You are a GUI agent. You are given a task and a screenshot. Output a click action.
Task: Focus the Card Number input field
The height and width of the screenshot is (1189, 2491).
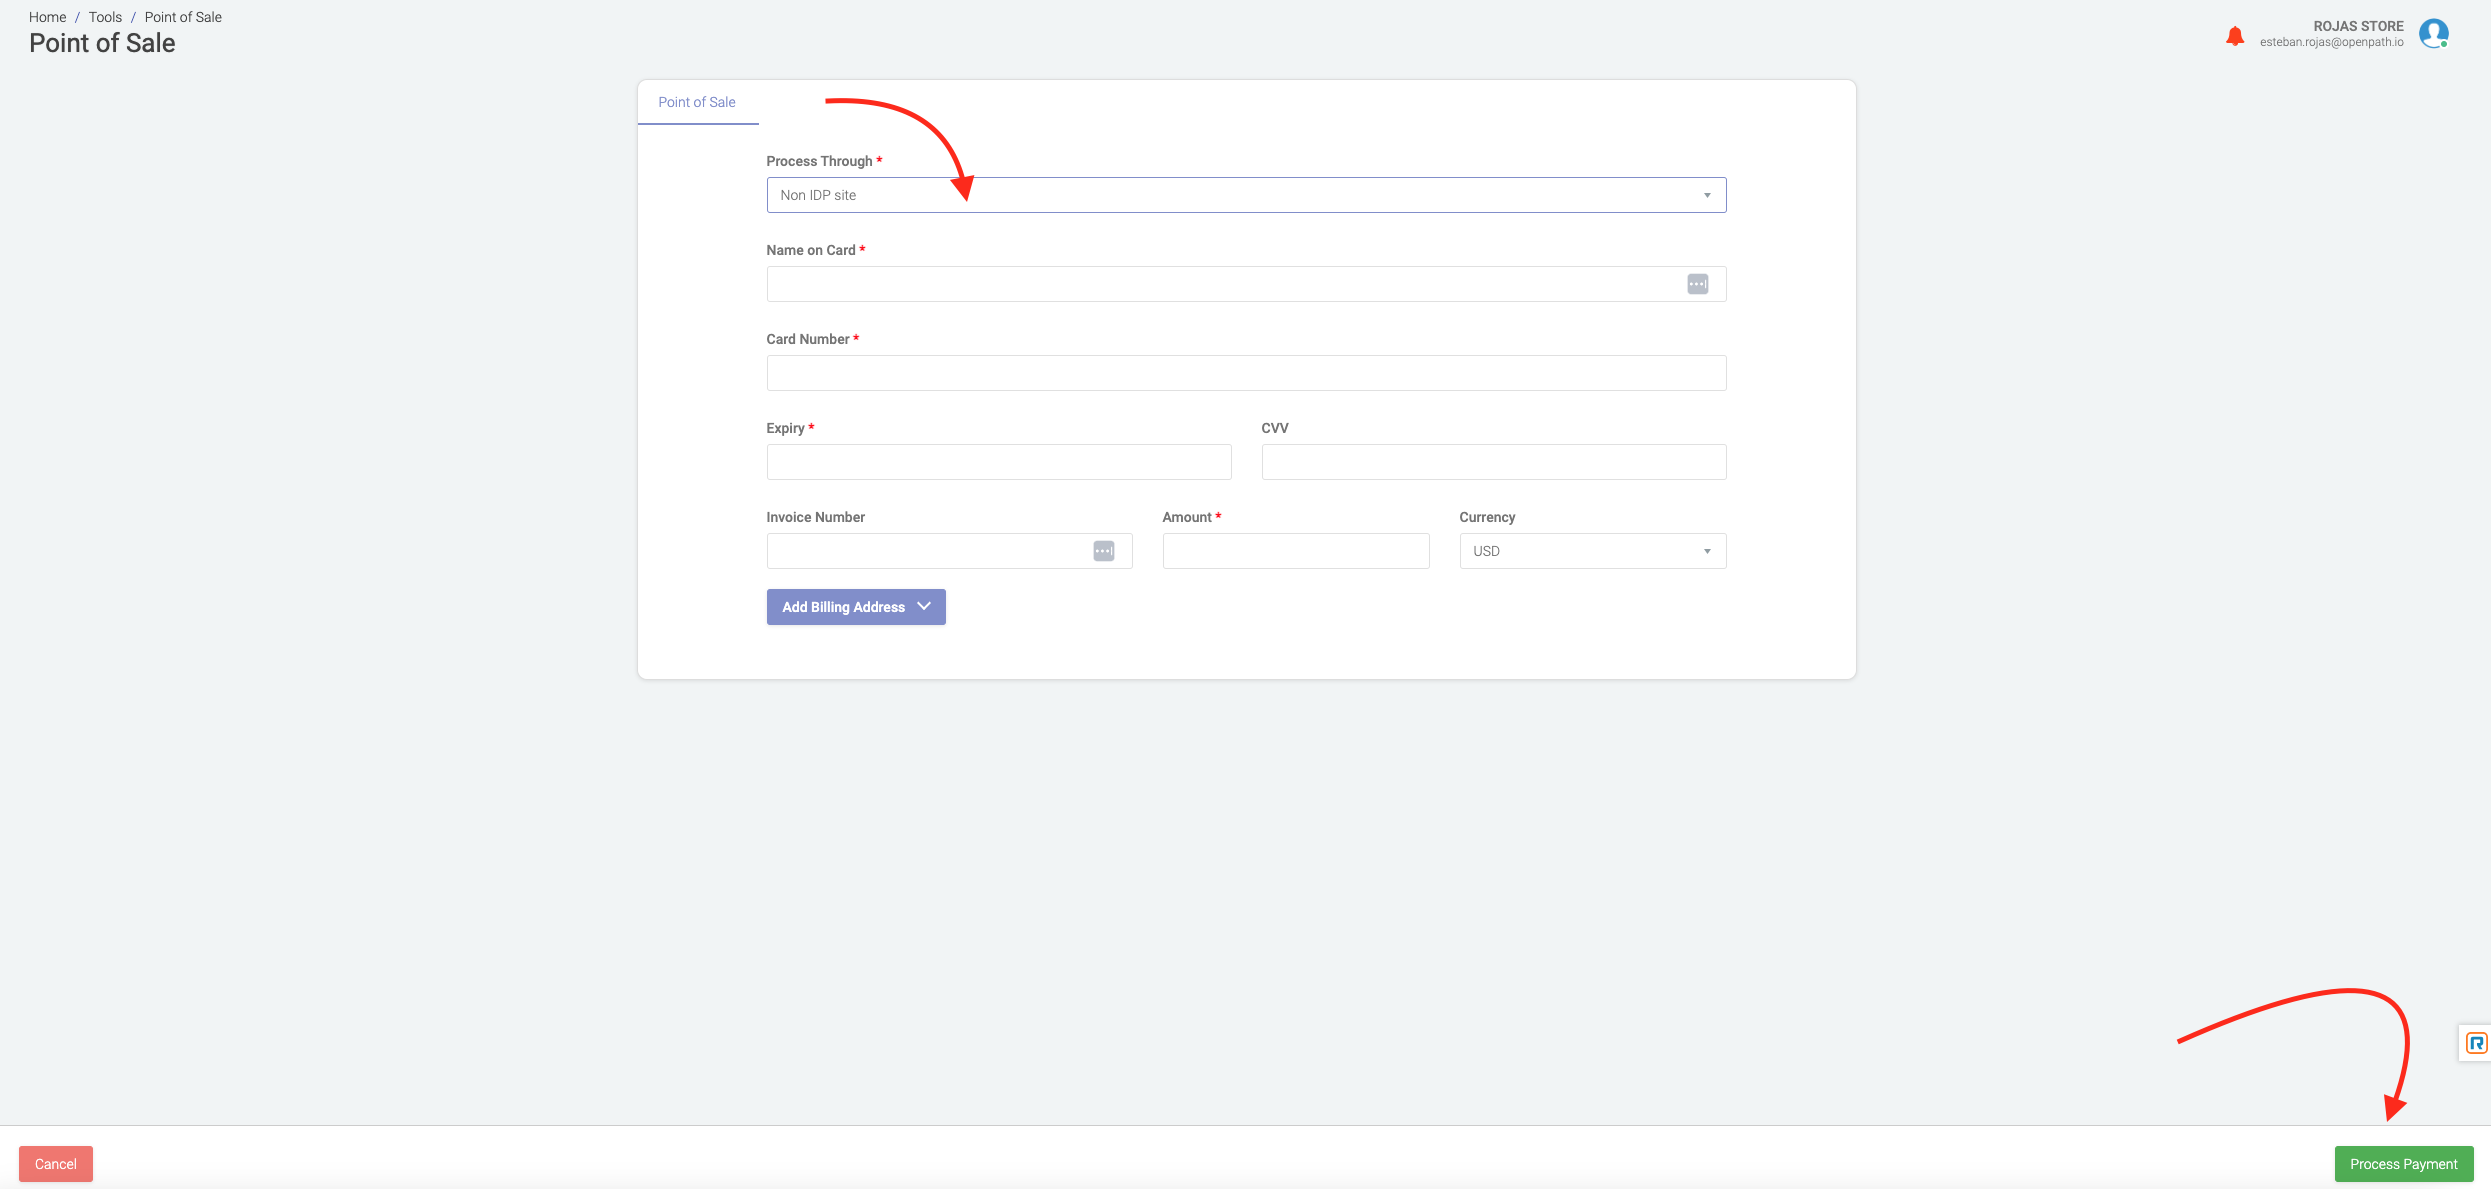1245,373
